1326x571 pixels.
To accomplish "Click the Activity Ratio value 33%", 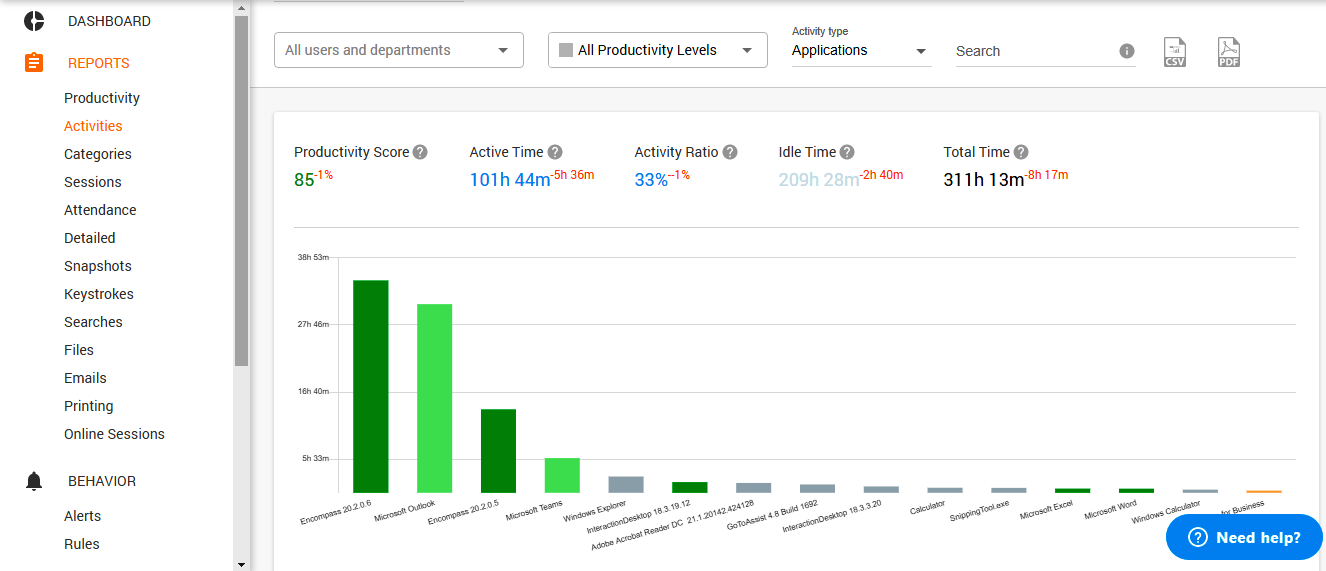I will click(651, 180).
